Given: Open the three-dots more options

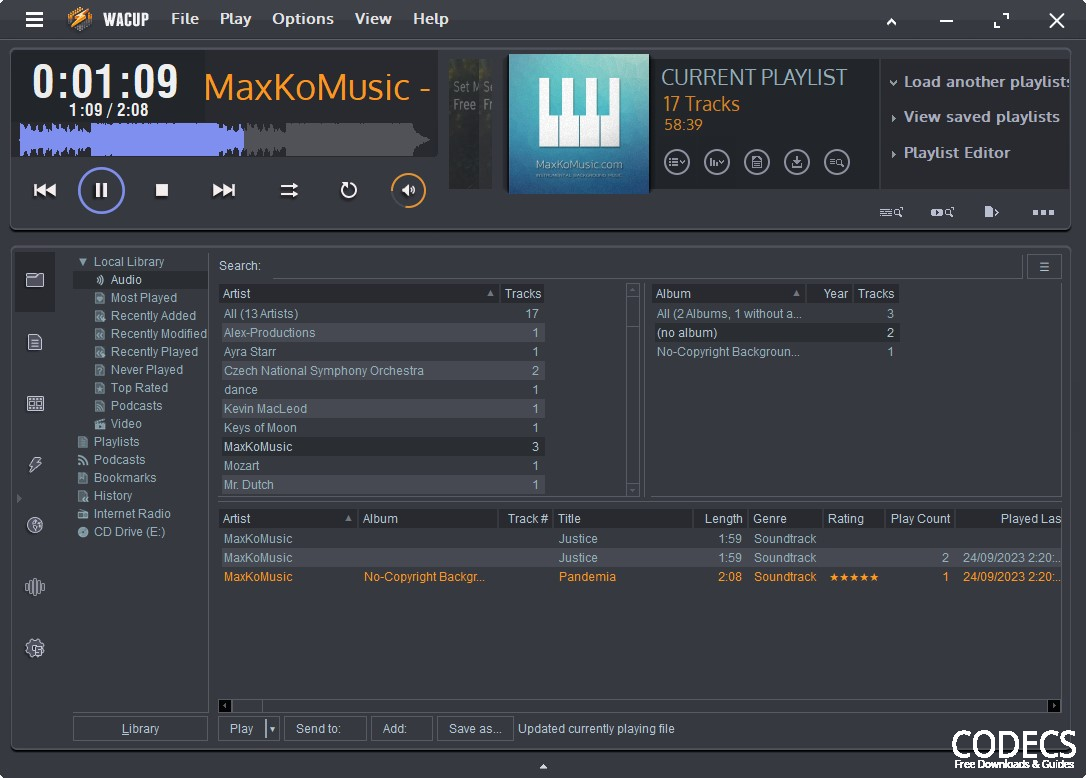Looking at the screenshot, I should click(x=1043, y=212).
